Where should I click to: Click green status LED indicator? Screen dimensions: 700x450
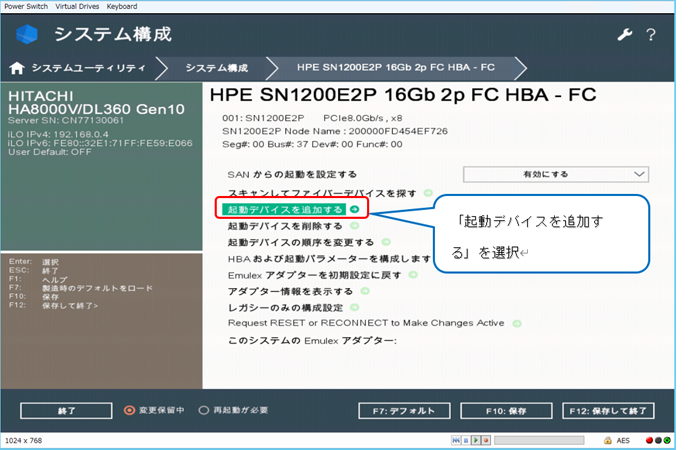click(x=667, y=441)
